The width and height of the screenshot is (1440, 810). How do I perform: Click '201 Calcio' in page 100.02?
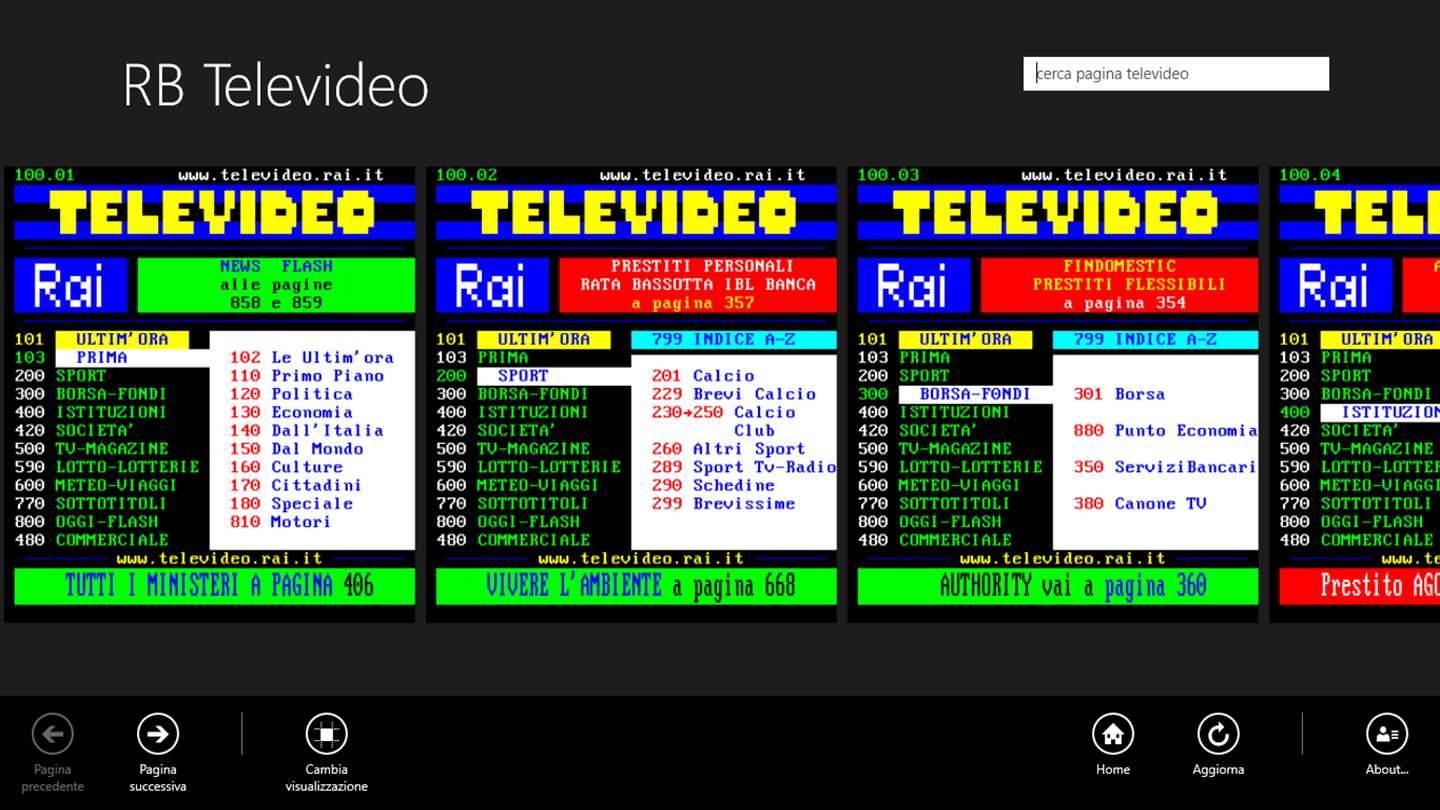point(703,376)
